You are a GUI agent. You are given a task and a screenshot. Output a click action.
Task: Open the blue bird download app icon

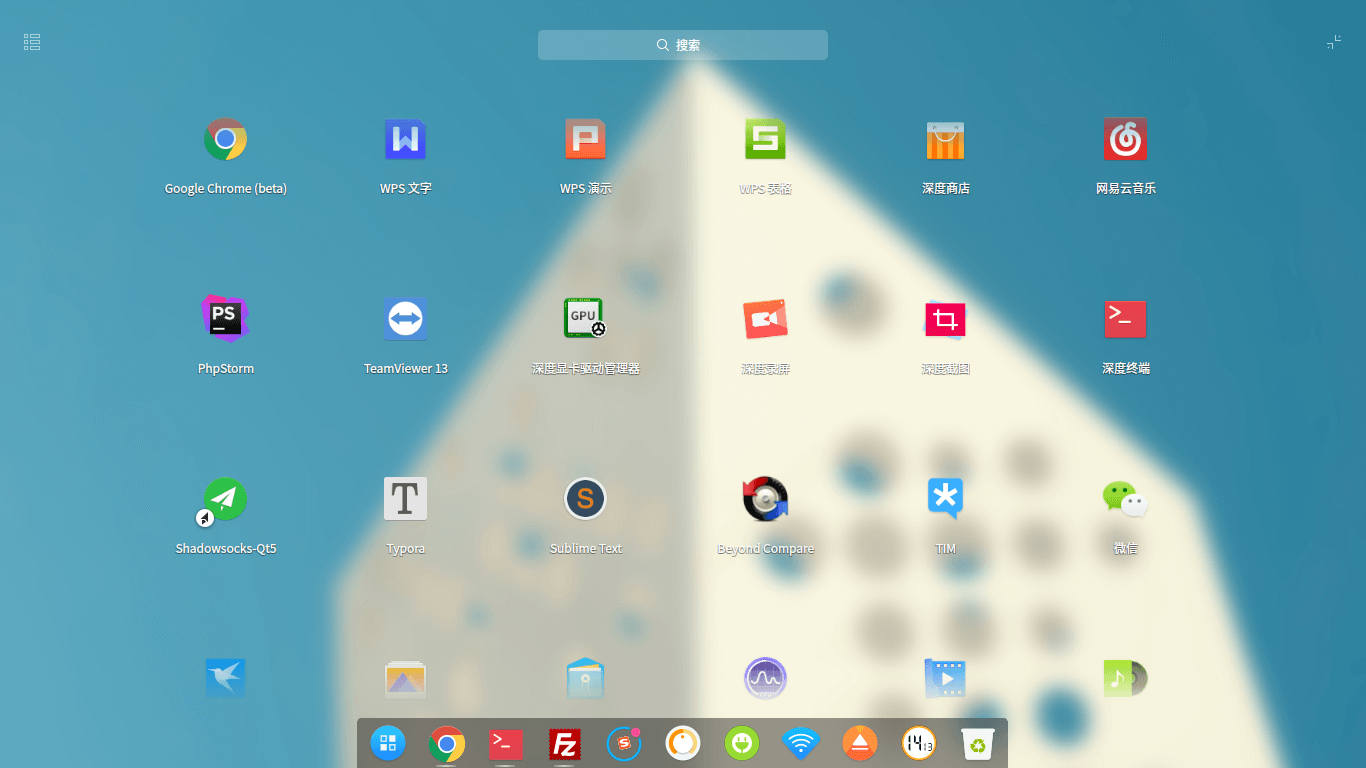click(x=226, y=680)
